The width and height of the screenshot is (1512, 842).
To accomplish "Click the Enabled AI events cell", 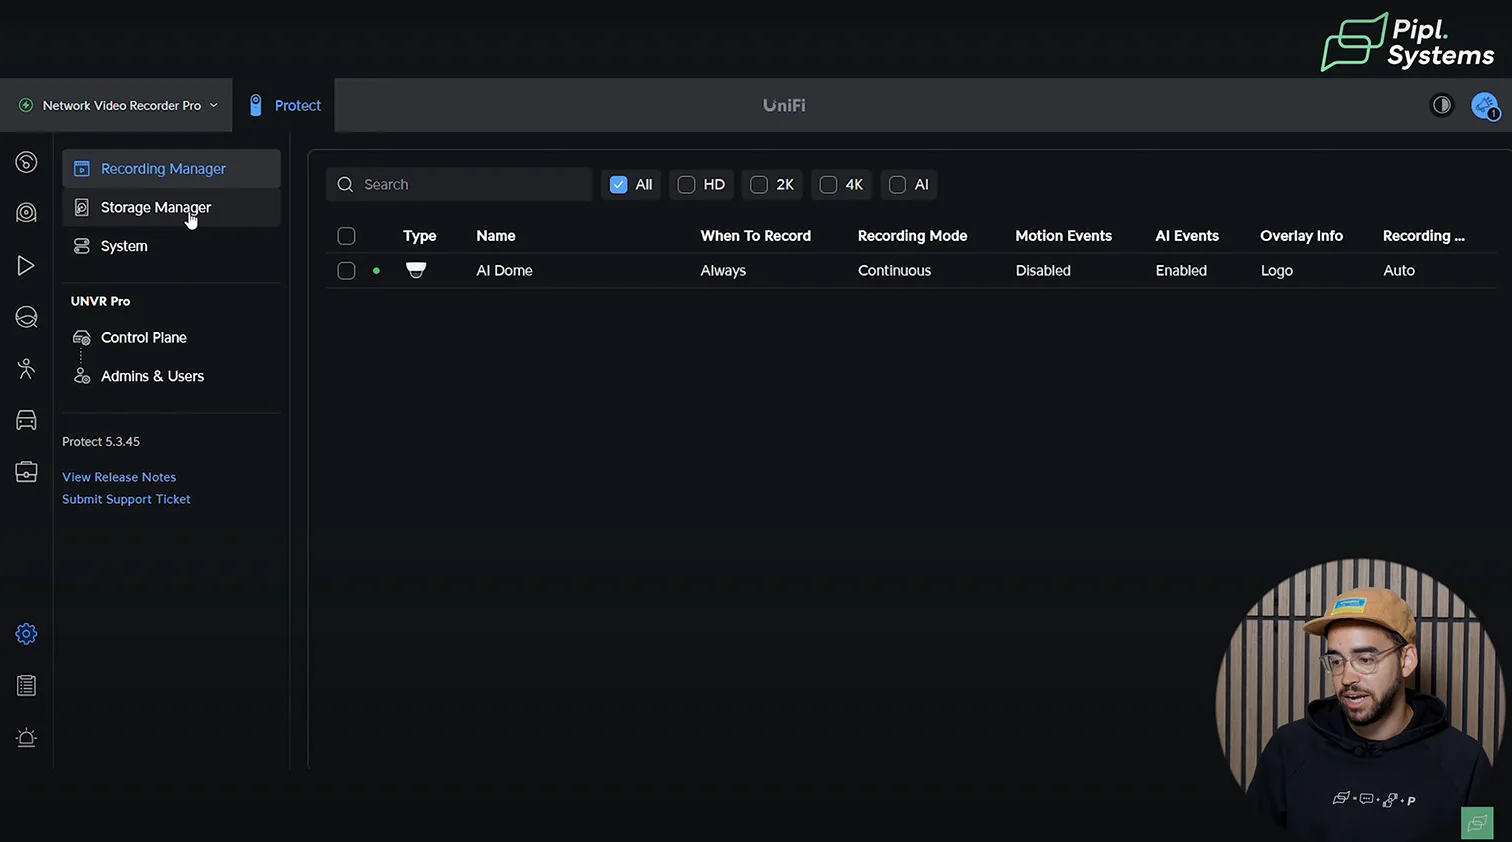I will 1181,270.
